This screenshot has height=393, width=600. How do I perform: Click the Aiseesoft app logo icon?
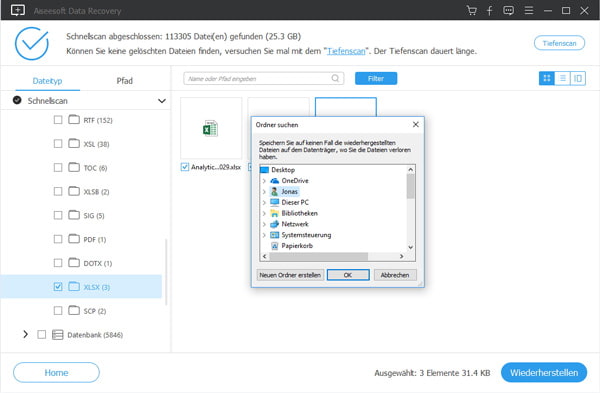[x=18, y=10]
